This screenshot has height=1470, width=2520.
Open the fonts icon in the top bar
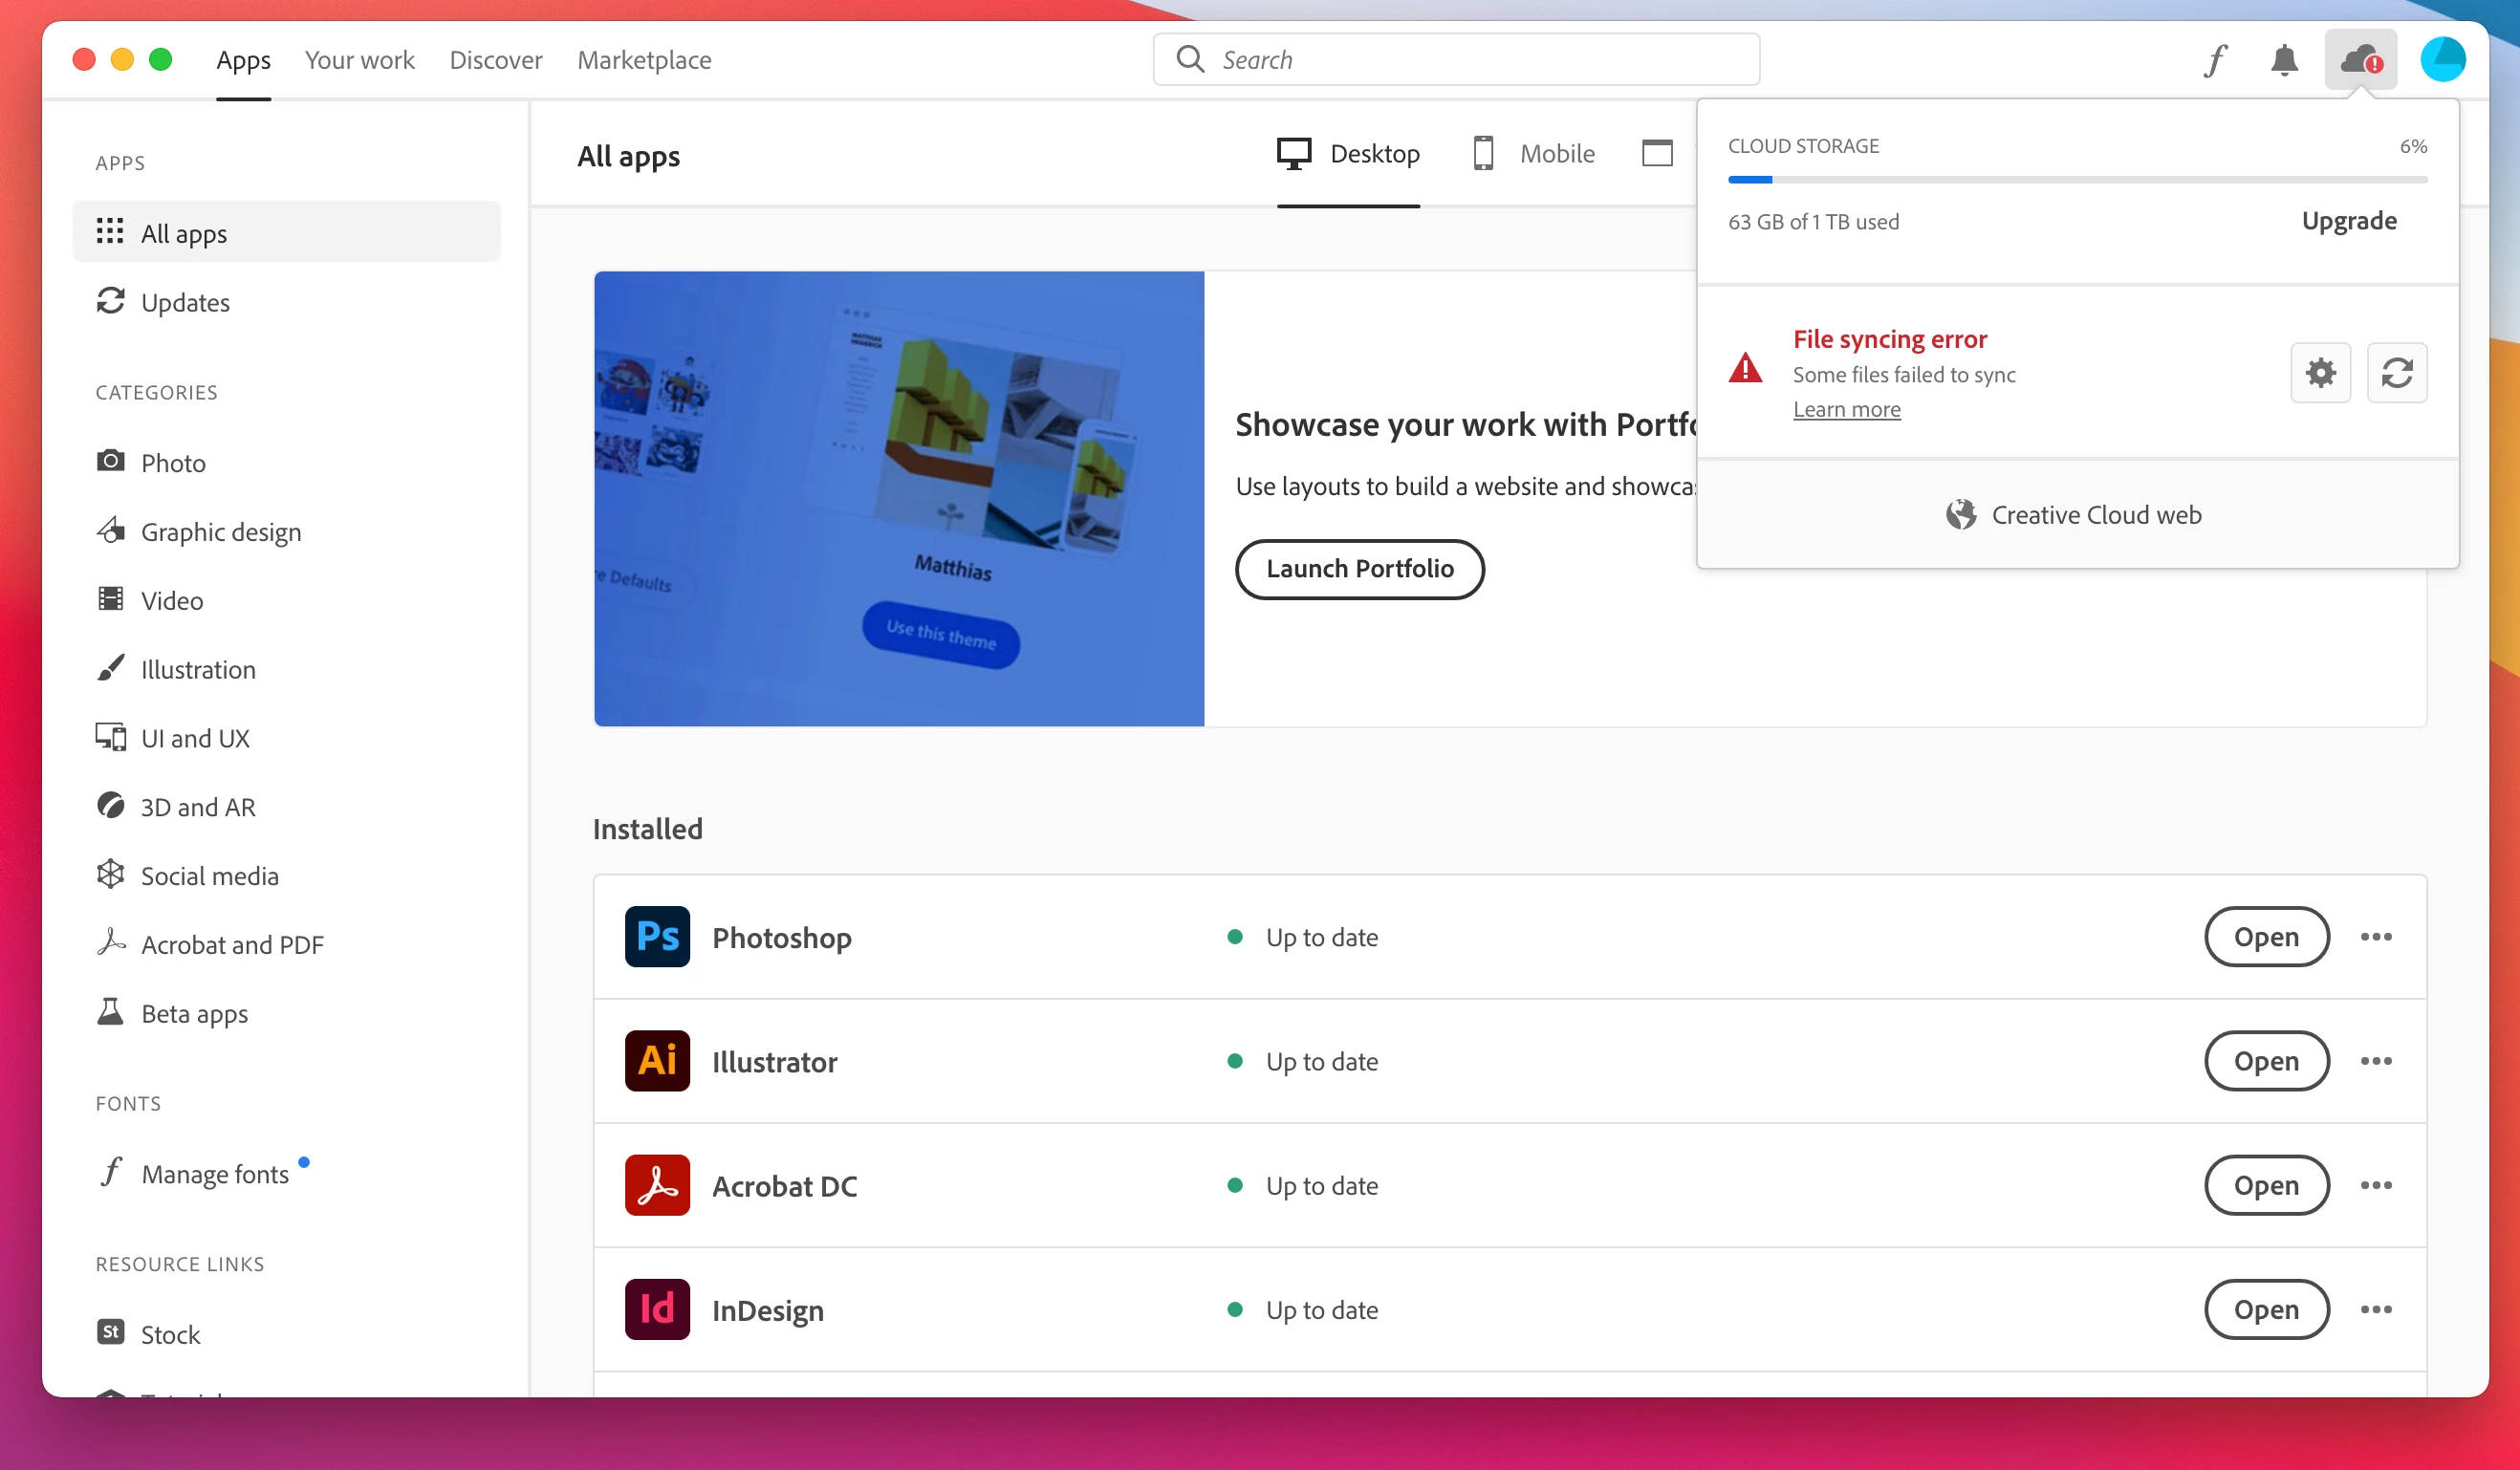(x=2215, y=60)
